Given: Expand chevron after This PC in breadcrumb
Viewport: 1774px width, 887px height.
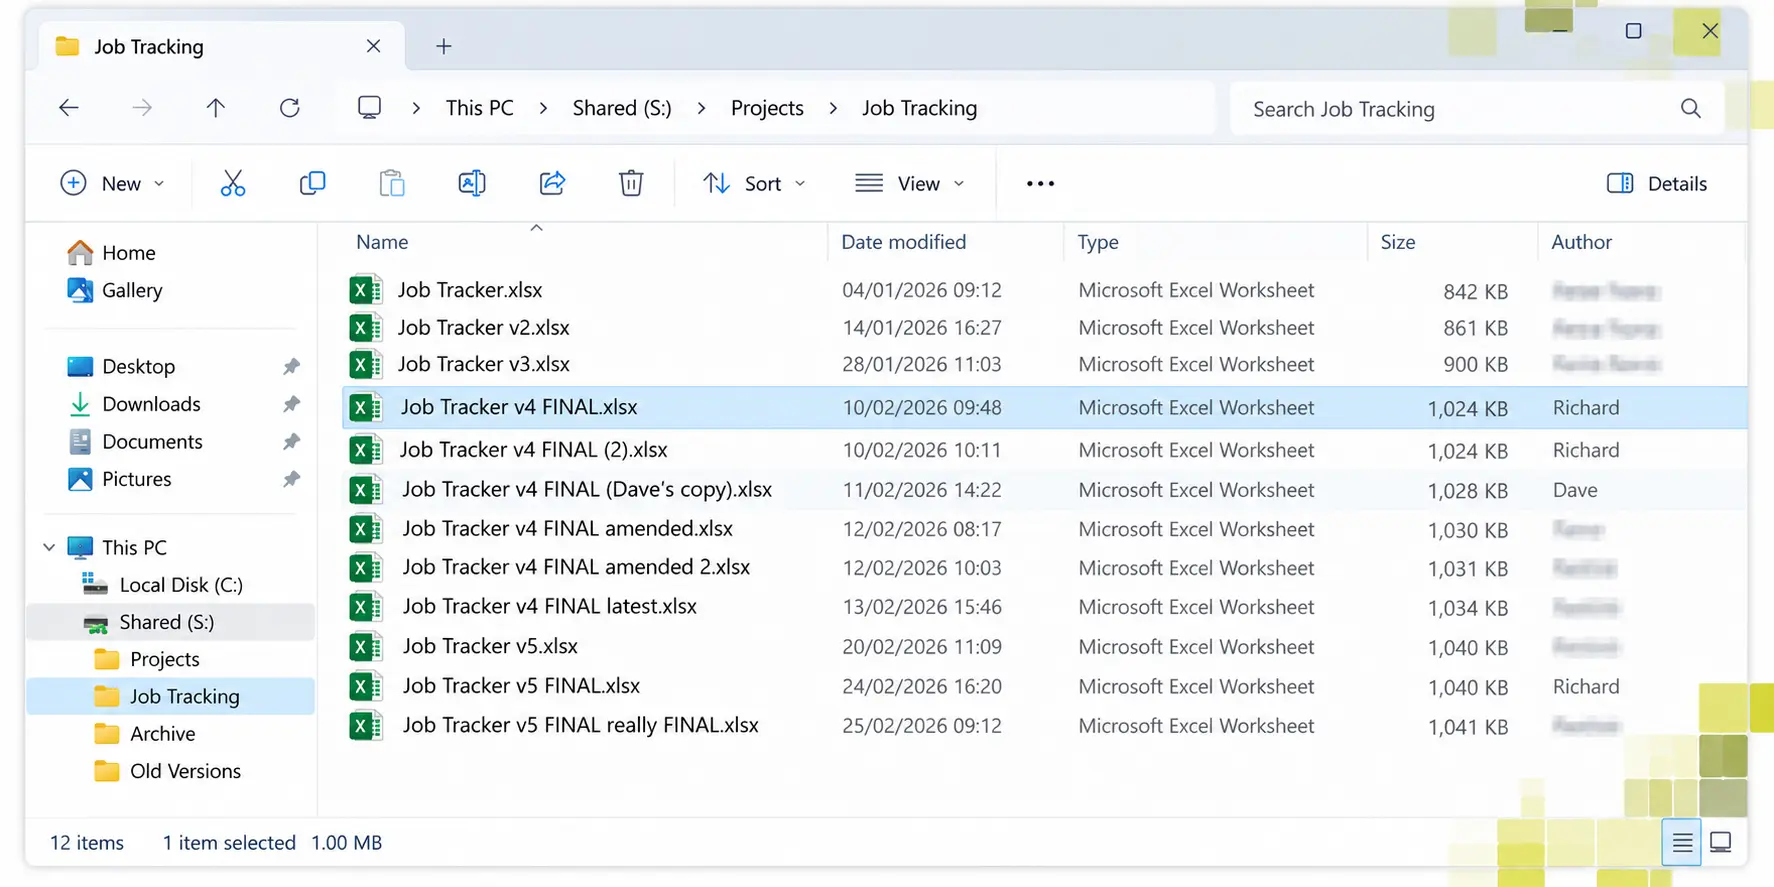Looking at the screenshot, I should [543, 108].
